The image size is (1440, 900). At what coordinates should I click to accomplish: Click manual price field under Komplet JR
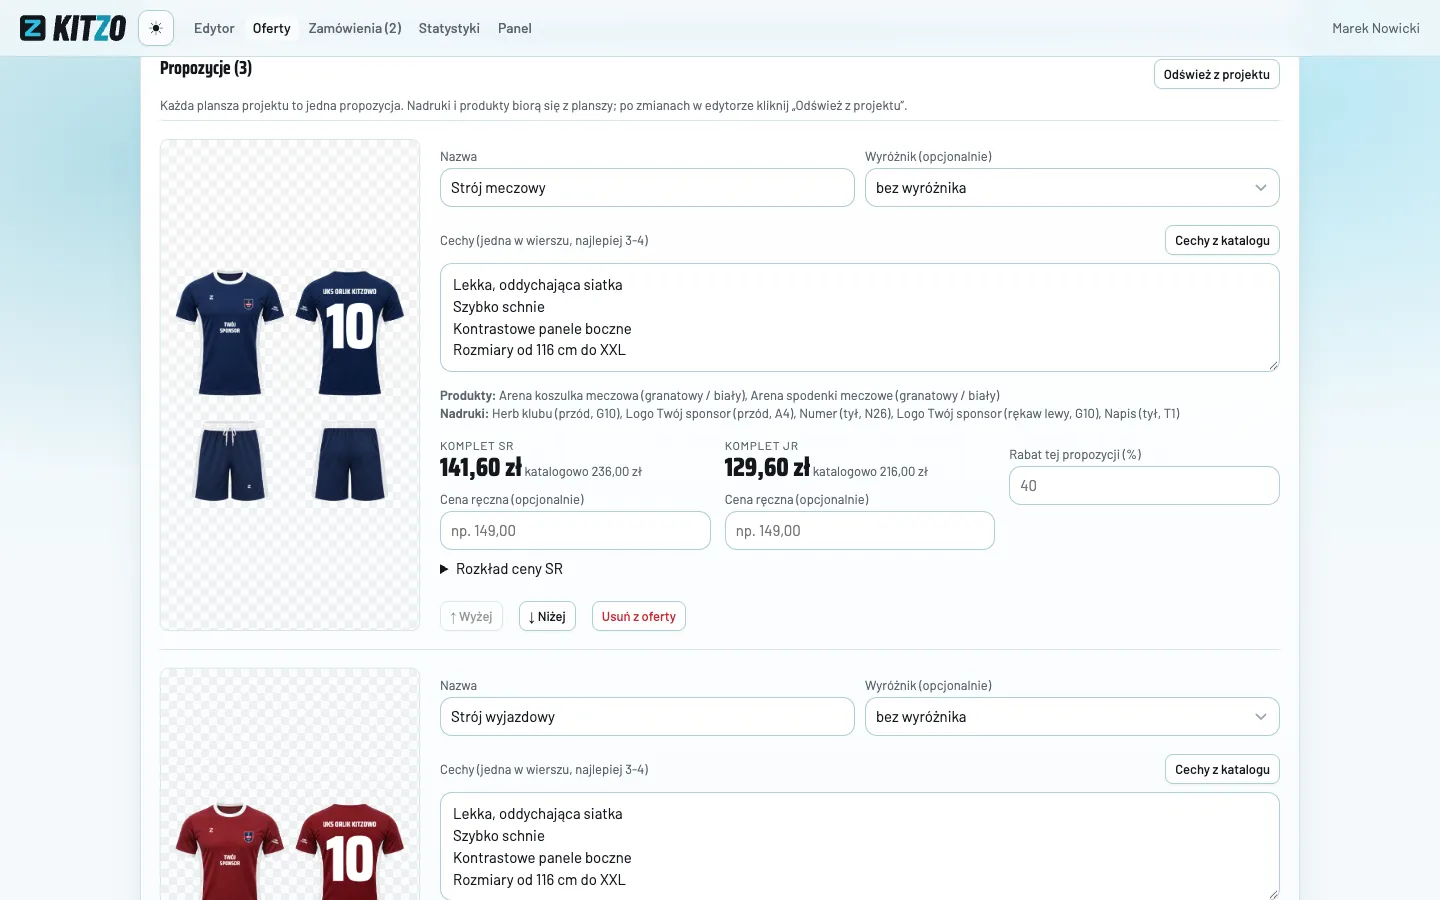coord(860,531)
